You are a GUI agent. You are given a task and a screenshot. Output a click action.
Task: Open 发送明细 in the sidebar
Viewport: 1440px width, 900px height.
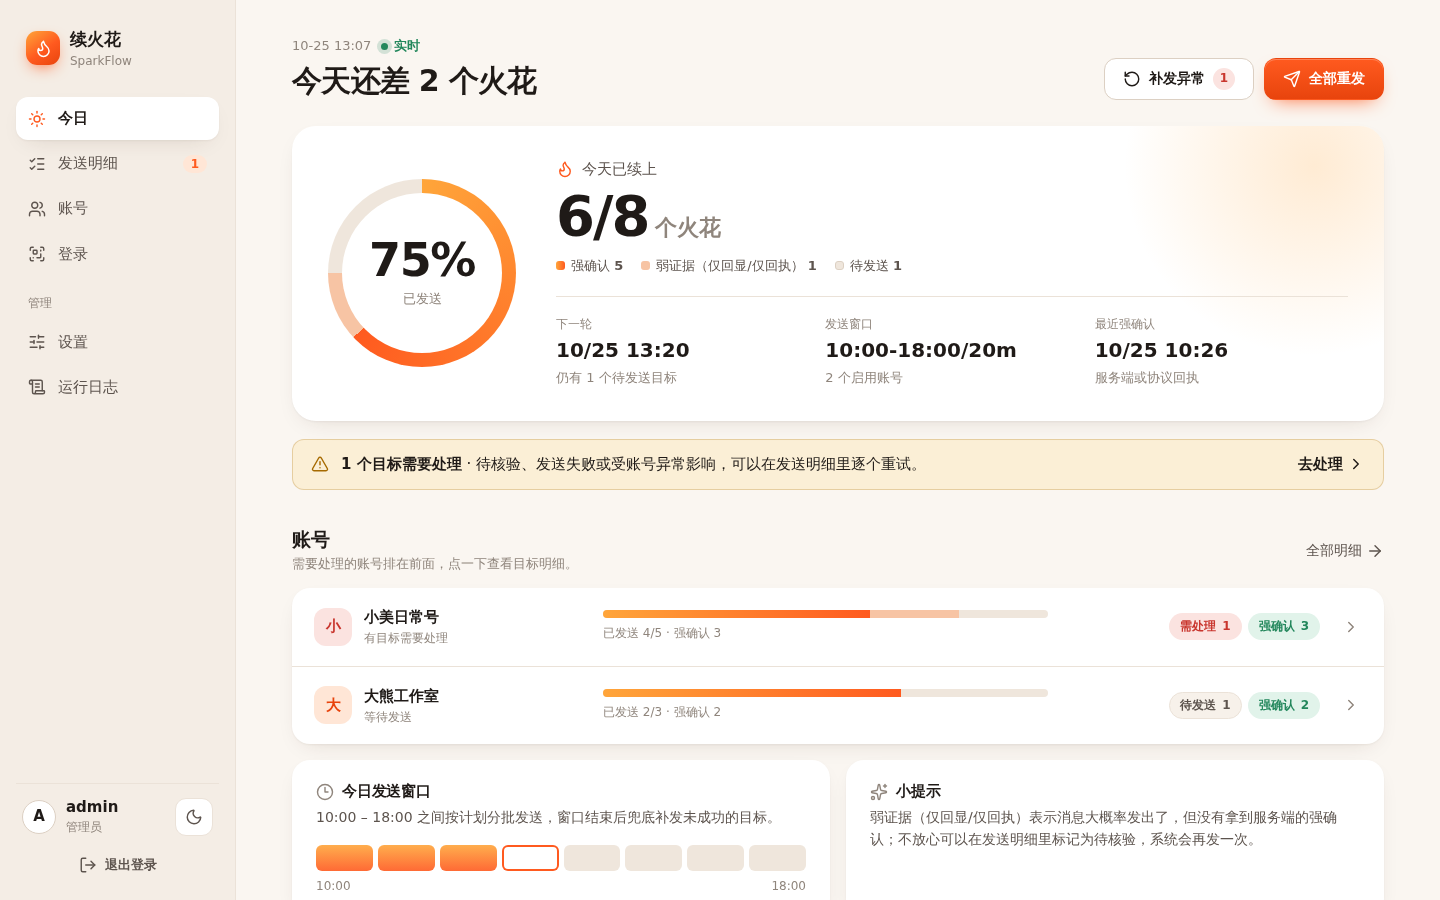click(117, 163)
